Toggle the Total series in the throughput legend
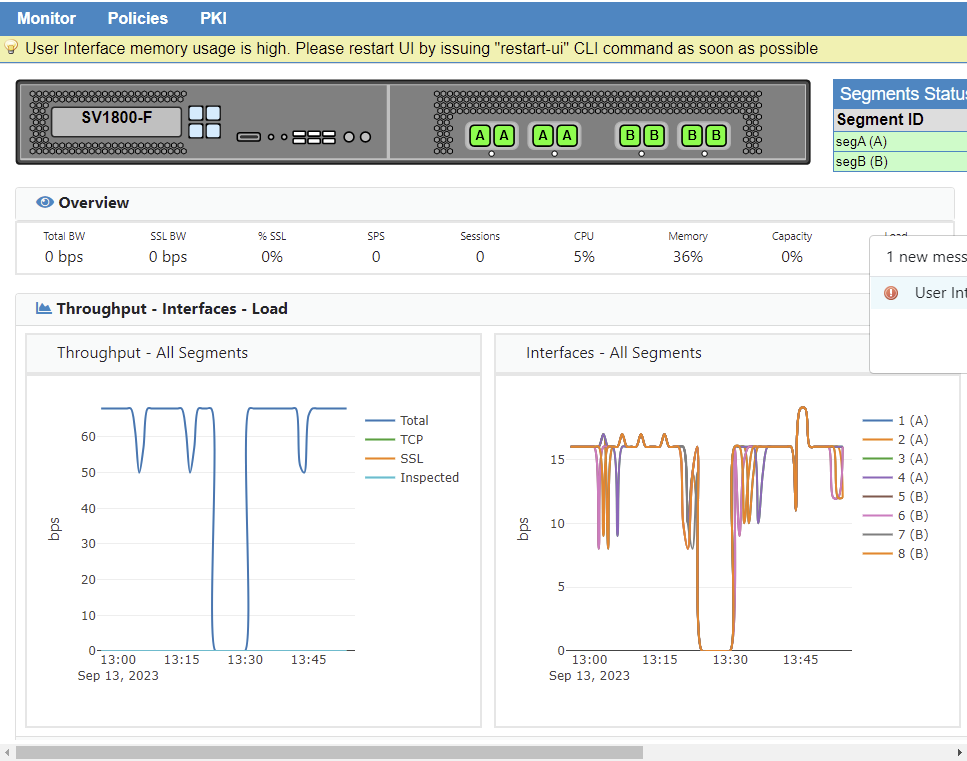The height and width of the screenshot is (761, 967). [x=413, y=421]
